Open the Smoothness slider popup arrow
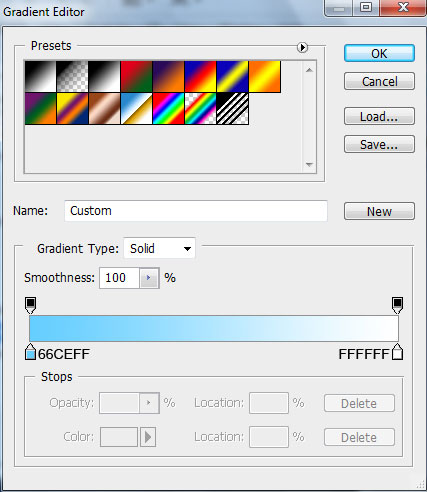Screen dimensions: 427x492 (x=149, y=278)
